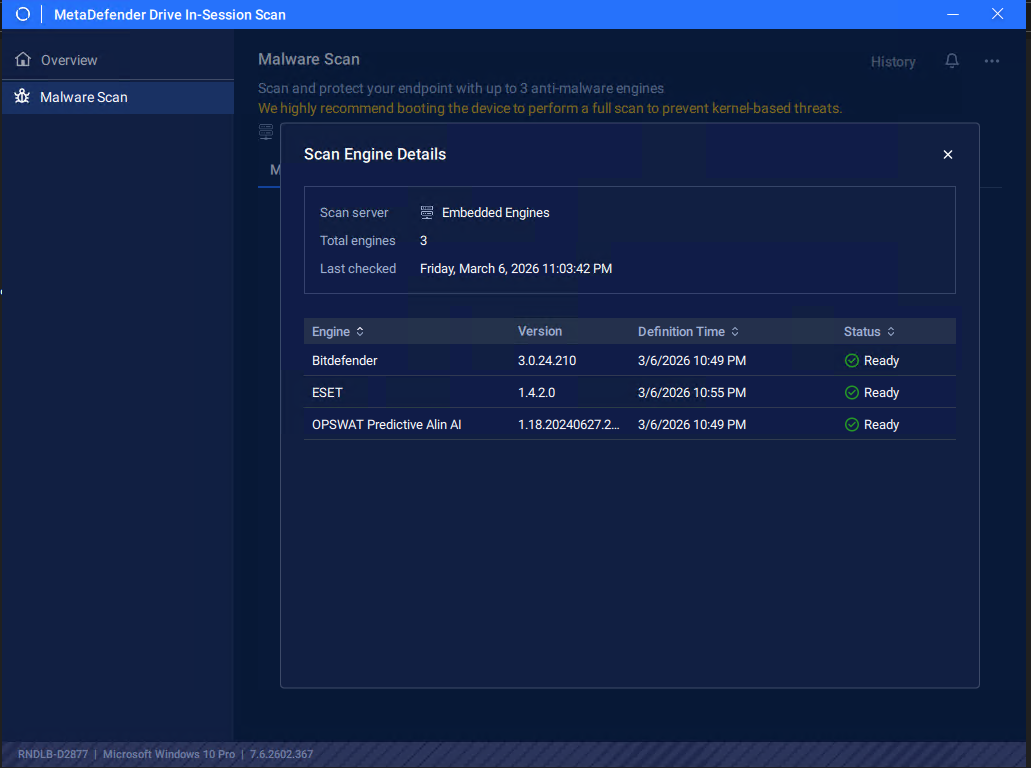
Task: Open the scan History link
Action: tap(892, 61)
